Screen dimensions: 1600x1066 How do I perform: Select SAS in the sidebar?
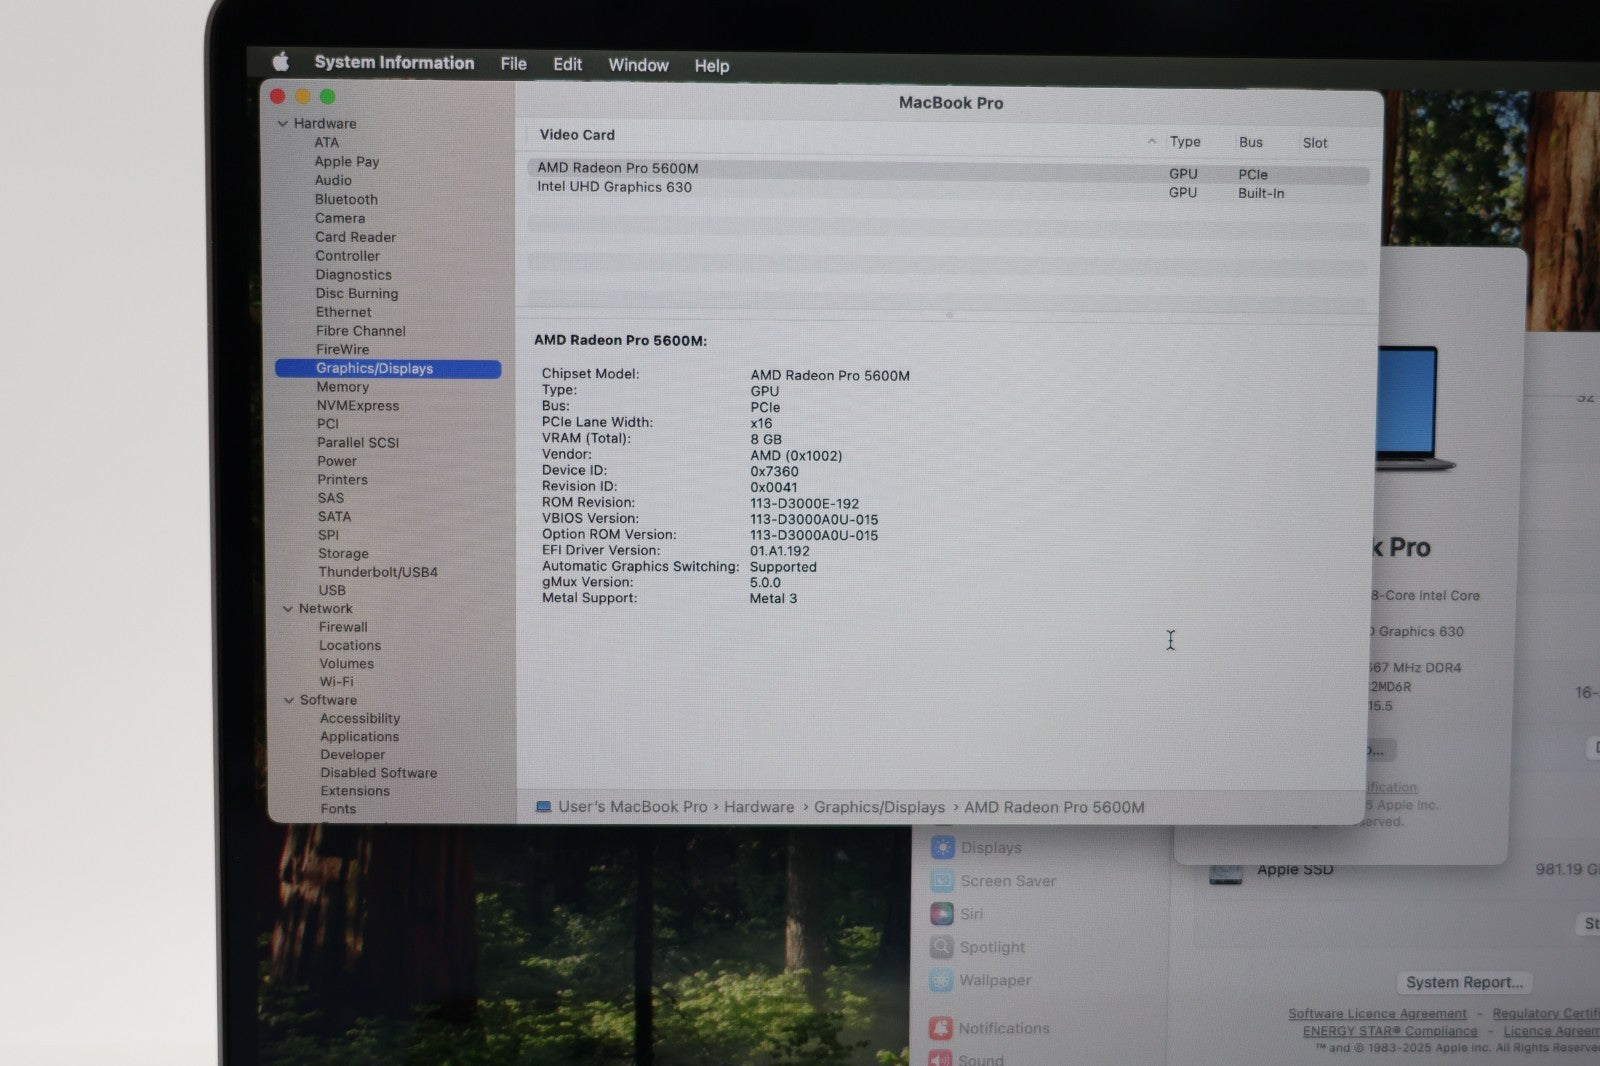click(x=331, y=499)
